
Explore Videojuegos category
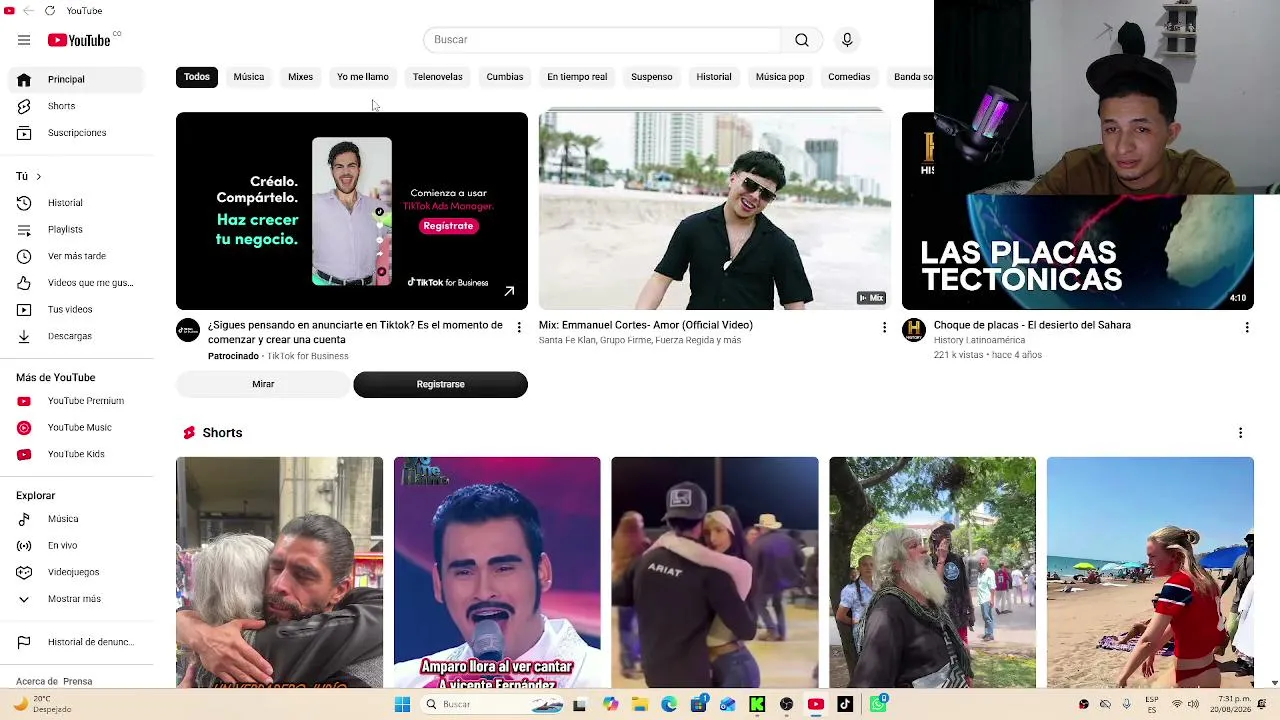(x=76, y=572)
